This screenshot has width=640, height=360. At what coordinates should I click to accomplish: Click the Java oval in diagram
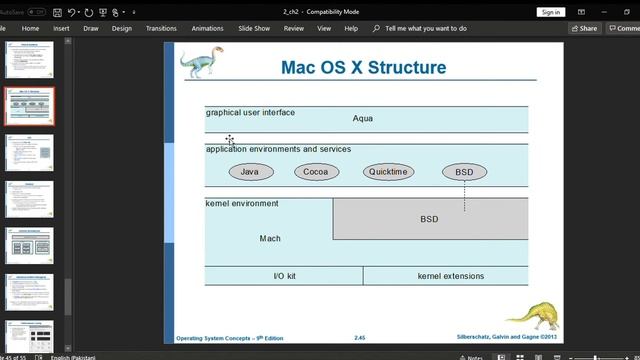click(251, 172)
